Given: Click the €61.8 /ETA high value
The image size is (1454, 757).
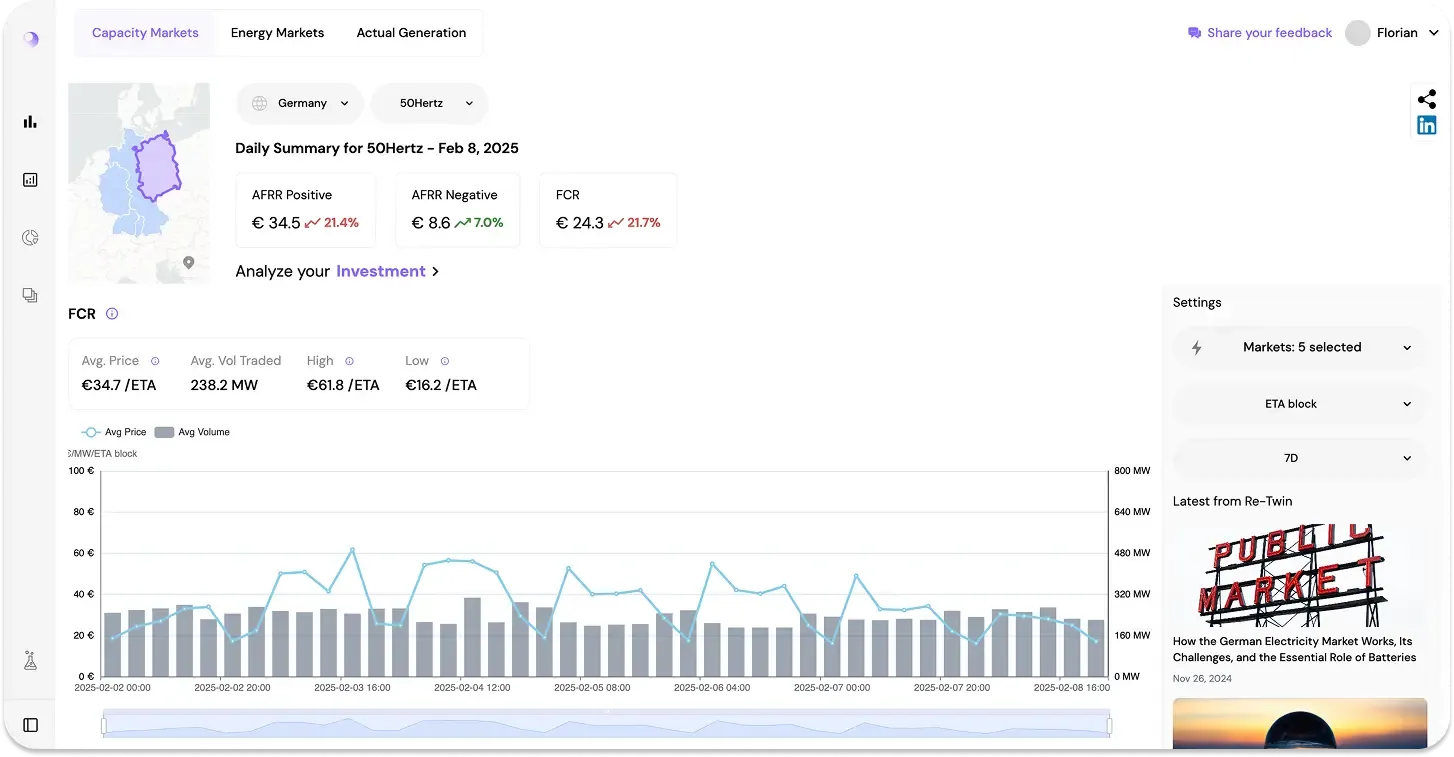Looking at the screenshot, I should (x=343, y=385).
